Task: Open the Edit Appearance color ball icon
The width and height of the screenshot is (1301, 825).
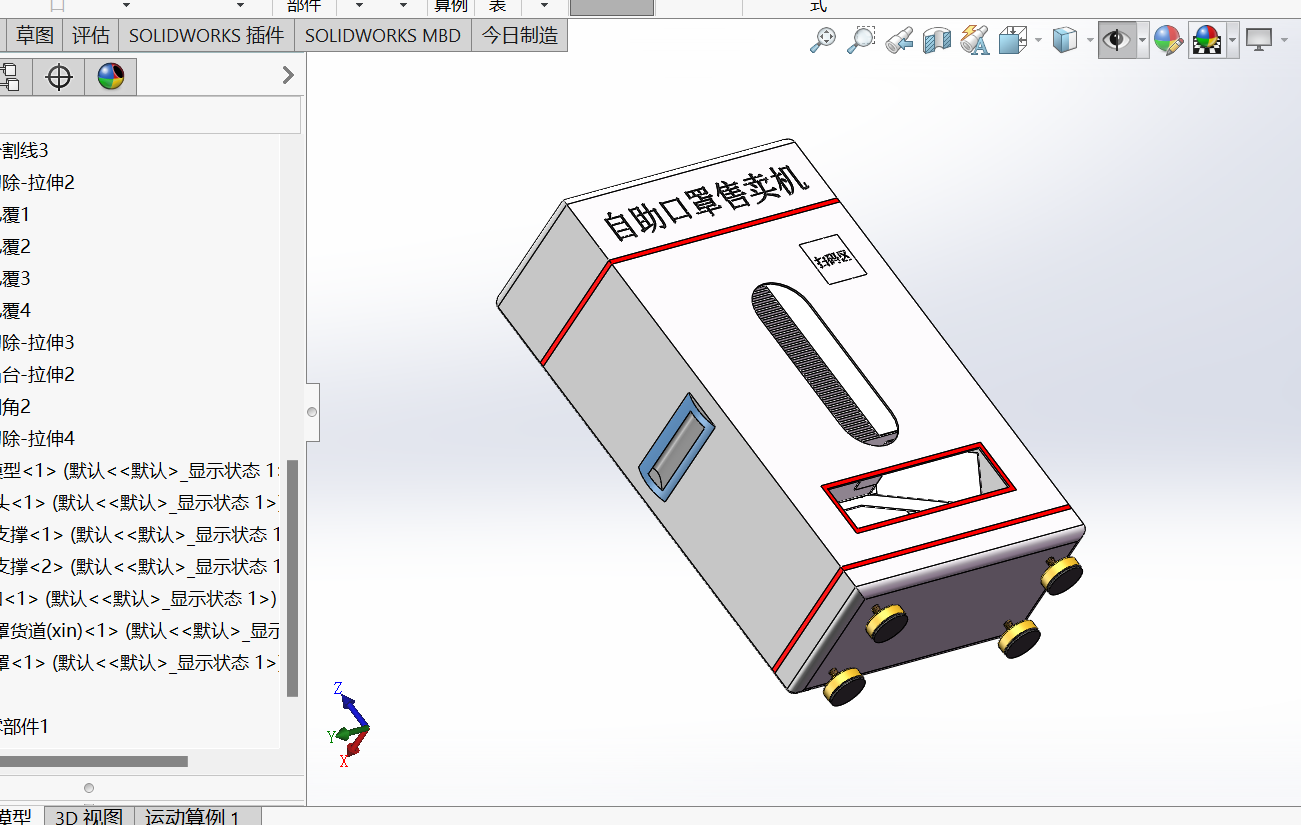Action: point(1168,40)
